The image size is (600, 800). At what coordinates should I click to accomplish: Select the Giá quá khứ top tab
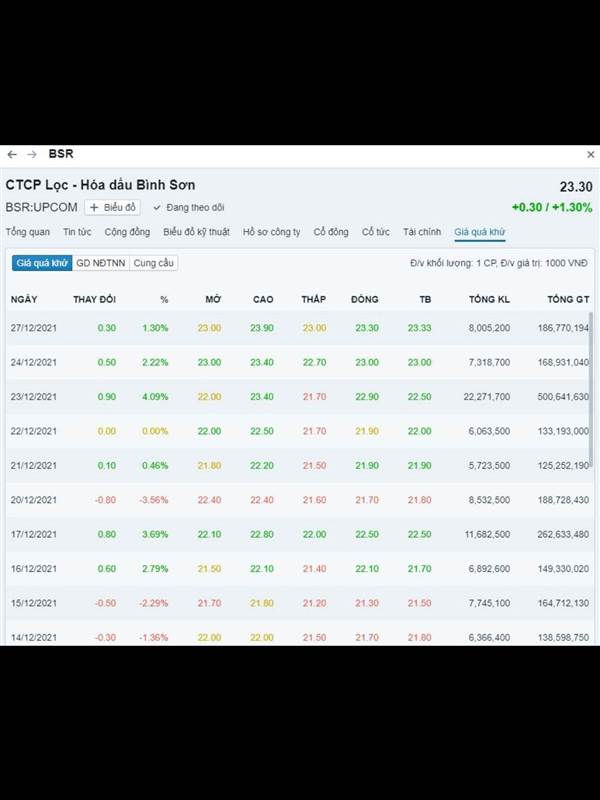[480, 232]
